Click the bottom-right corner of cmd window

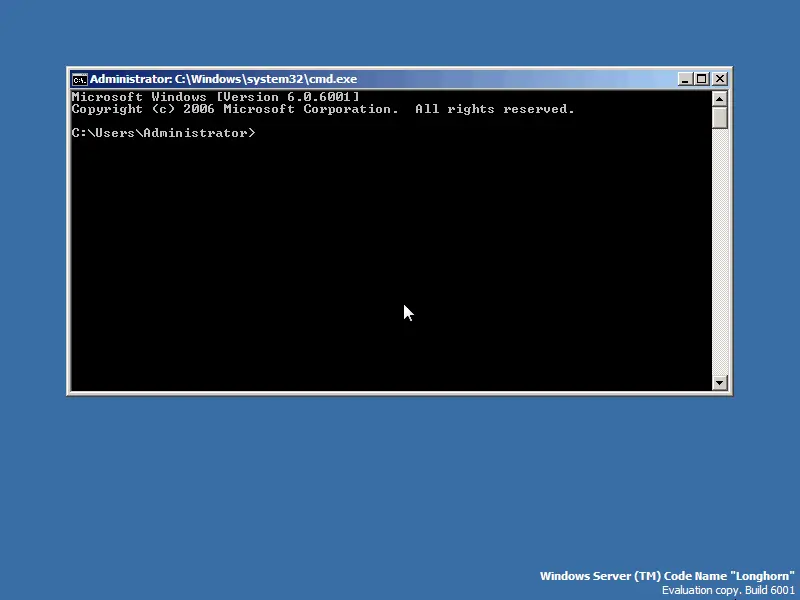[x=731, y=394]
